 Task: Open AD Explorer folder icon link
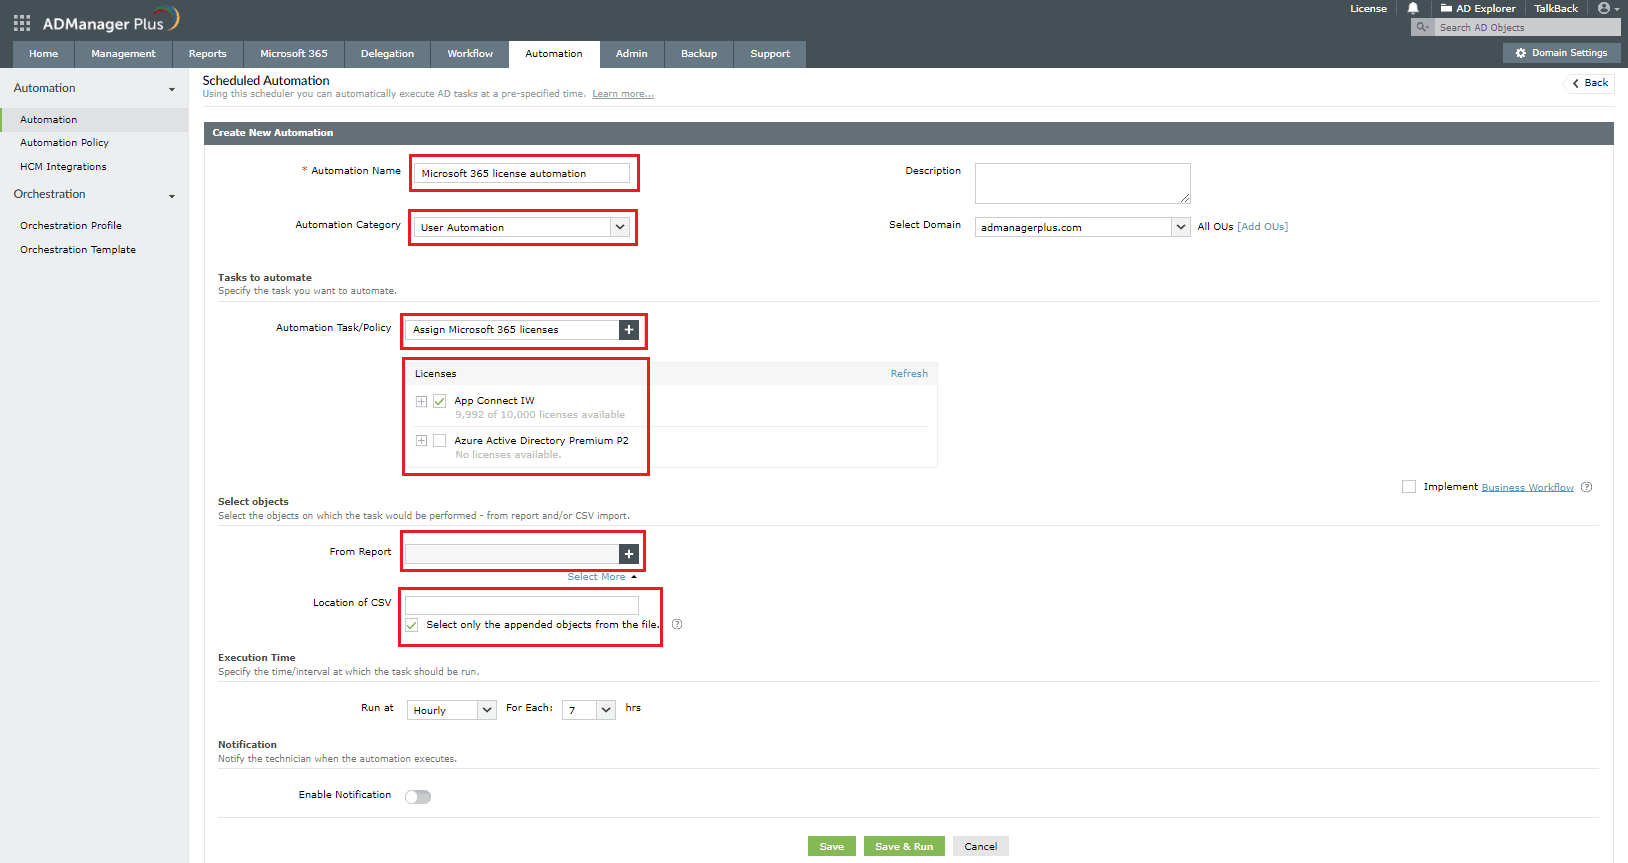click(x=1446, y=8)
